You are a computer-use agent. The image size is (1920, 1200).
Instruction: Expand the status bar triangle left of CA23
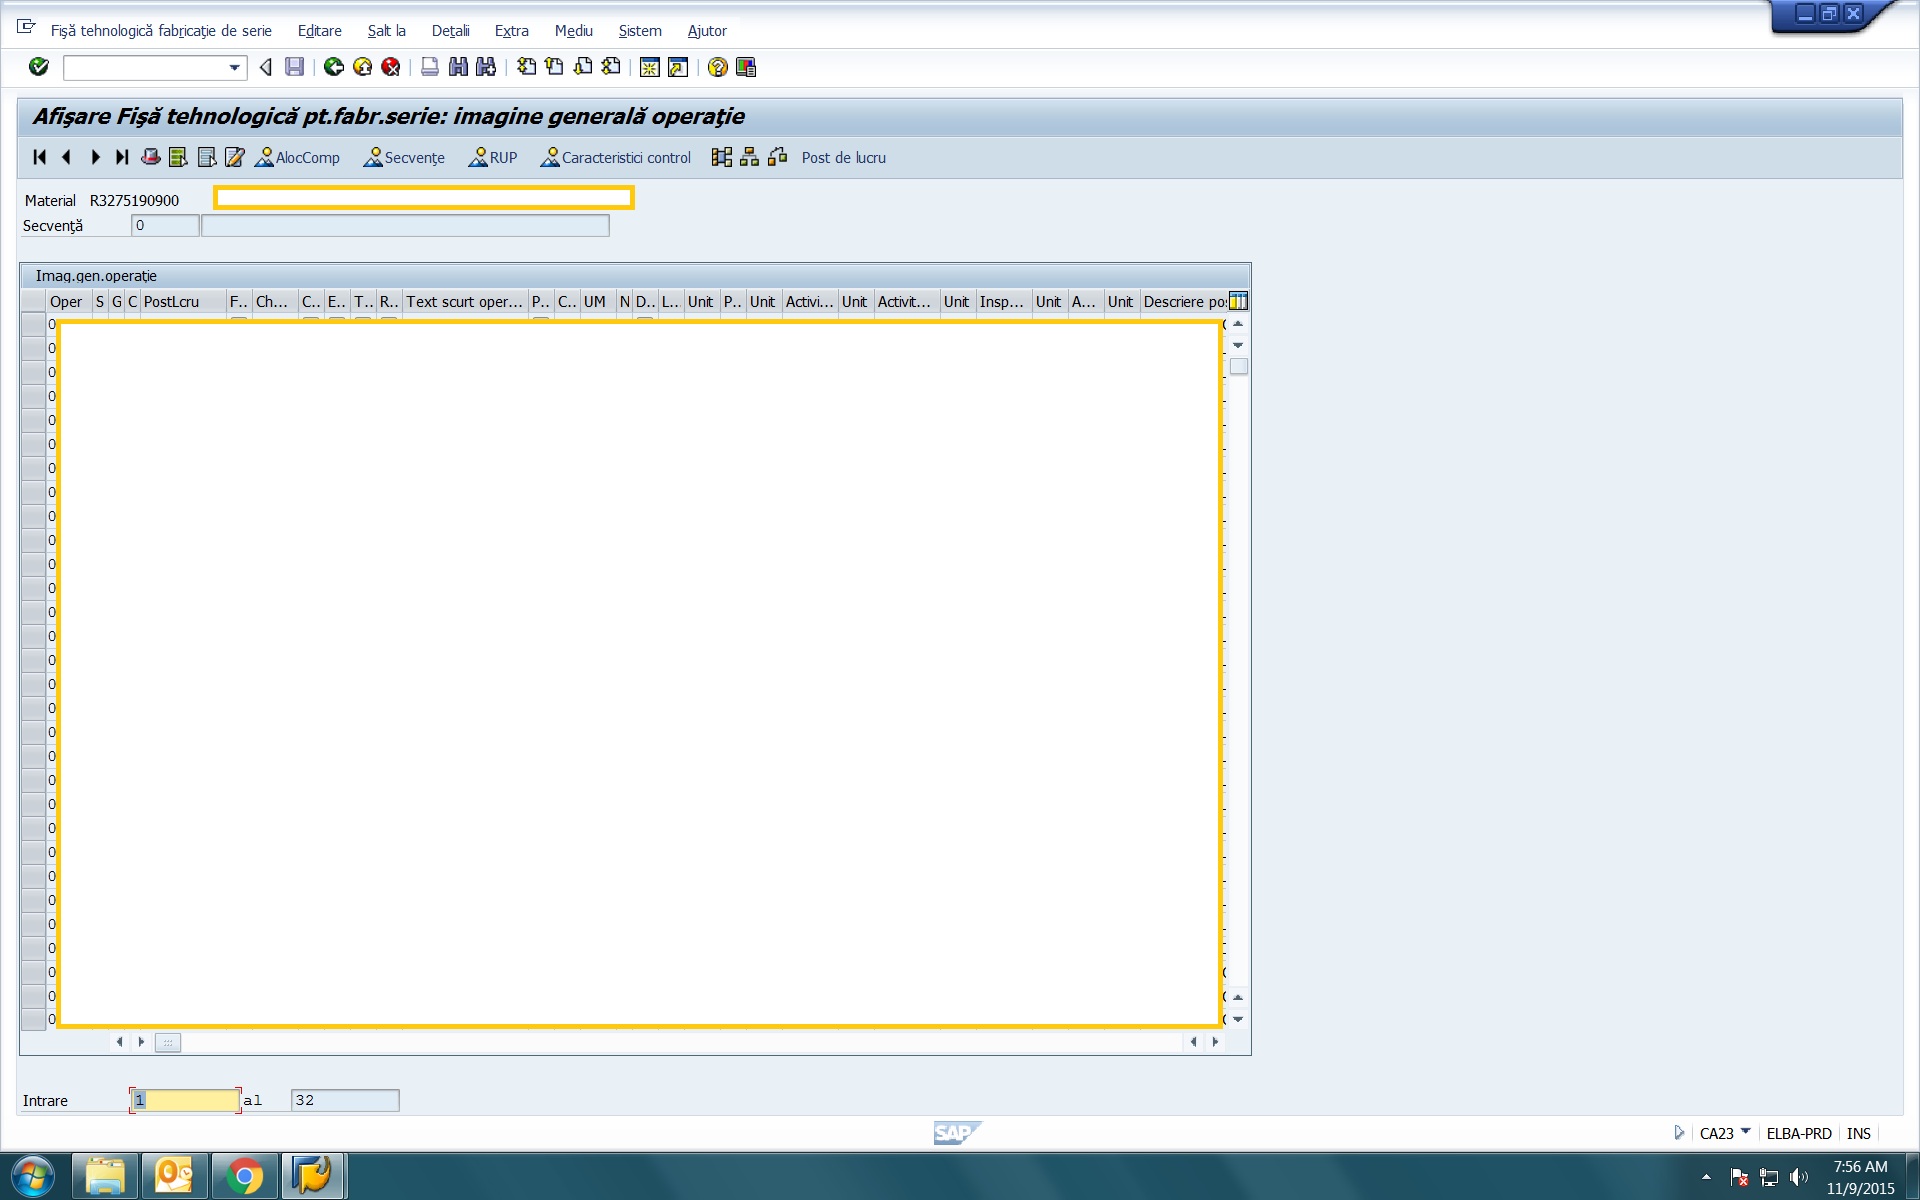point(1679,1132)
